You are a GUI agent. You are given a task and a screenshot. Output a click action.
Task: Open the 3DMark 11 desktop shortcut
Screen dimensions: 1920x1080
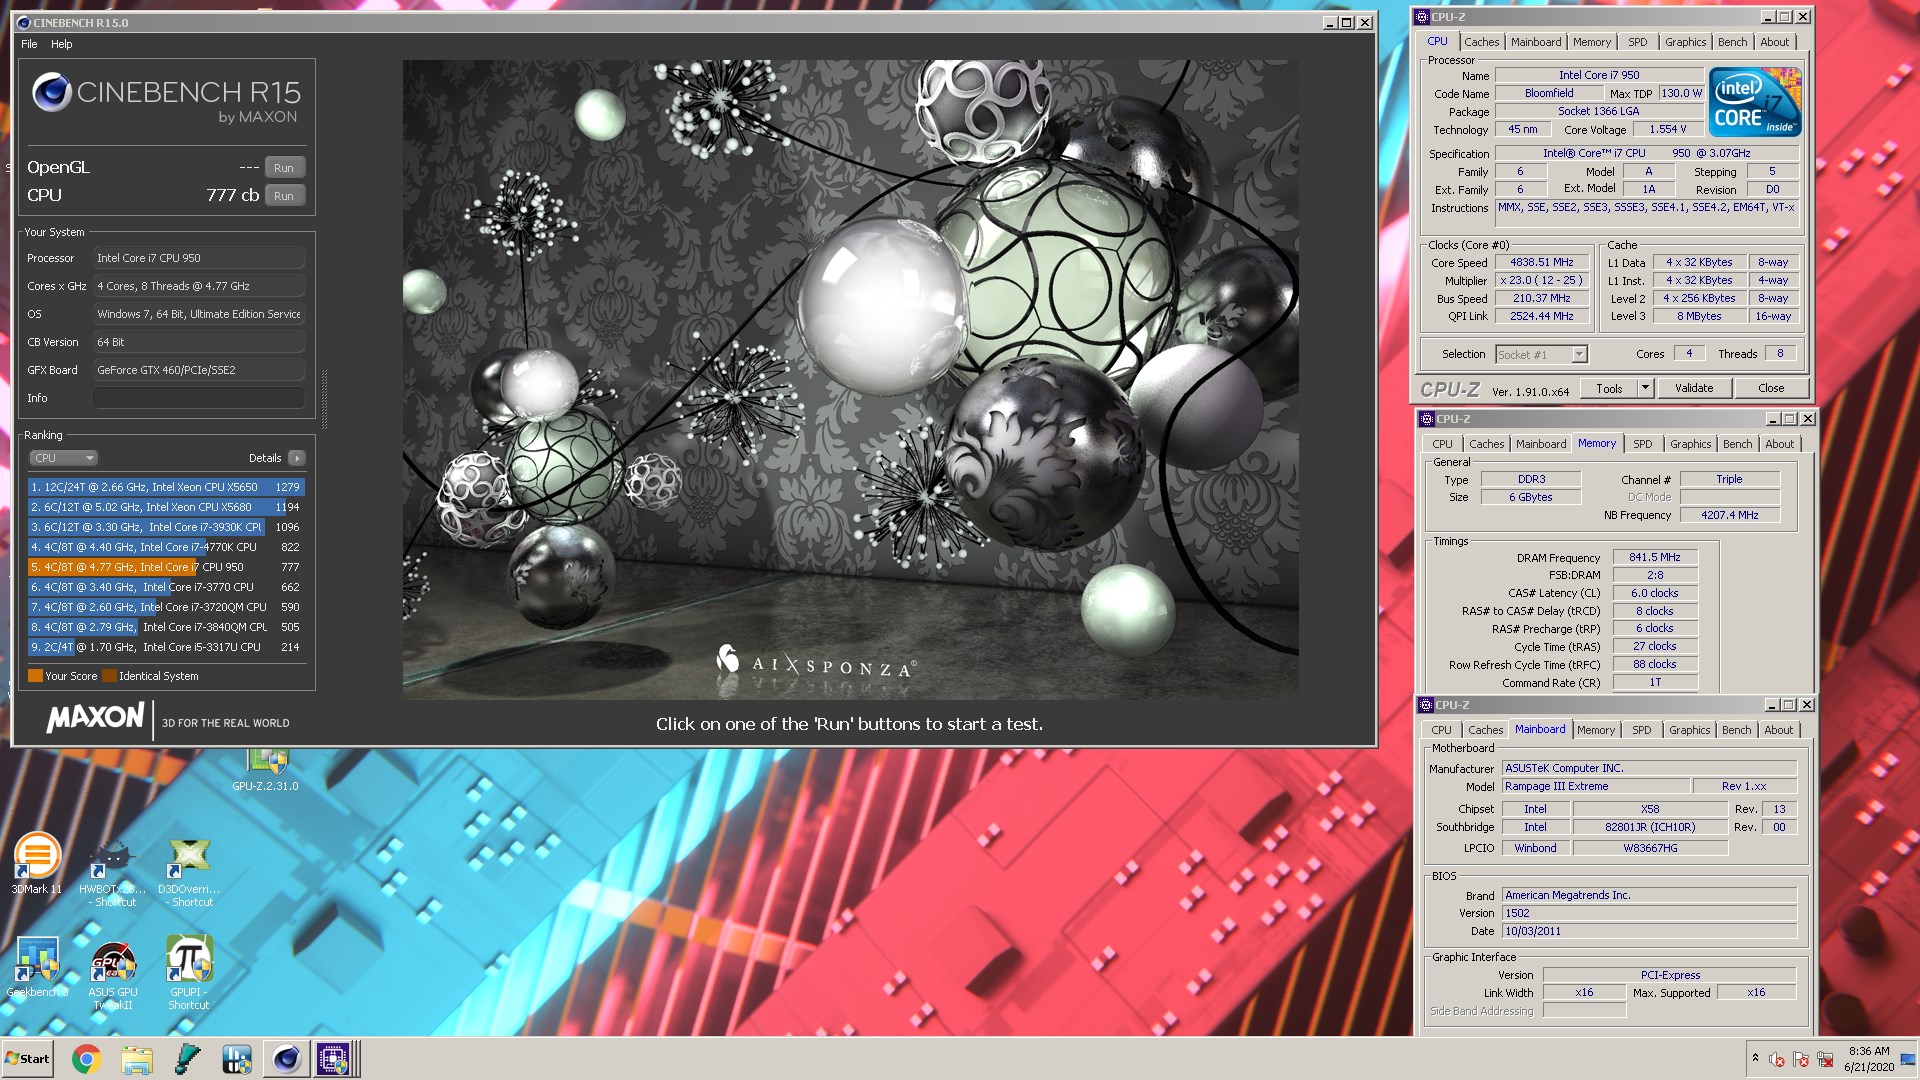tap(37, 864)
